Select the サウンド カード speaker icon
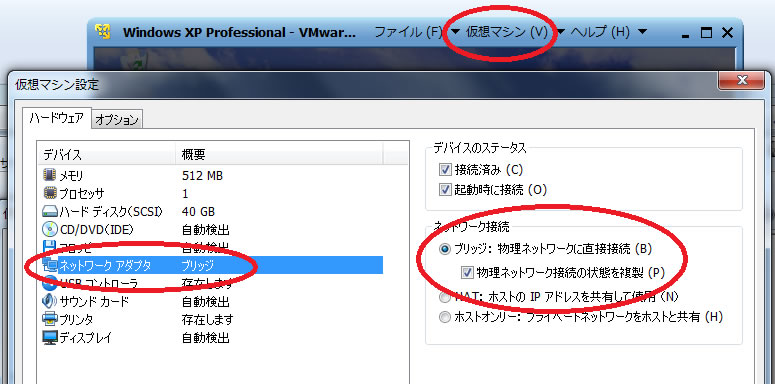 49,301
